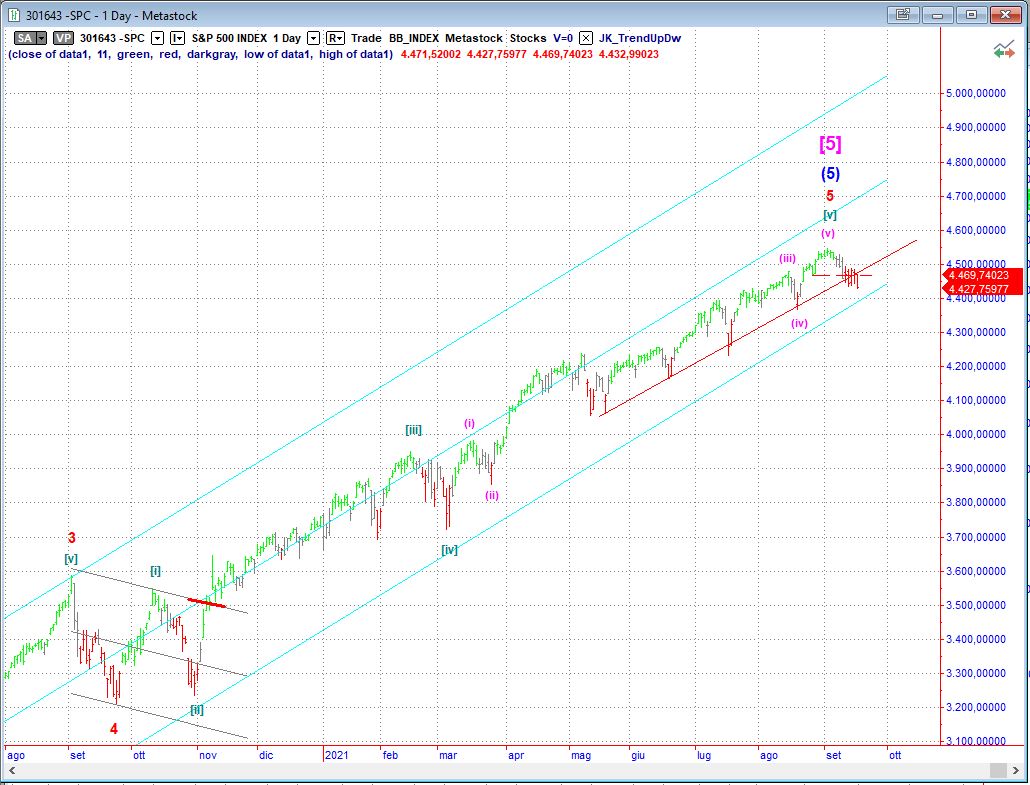Click the red 4.427,75977 price tag
Screen dimensions: 1030x785
click(981, 288)
